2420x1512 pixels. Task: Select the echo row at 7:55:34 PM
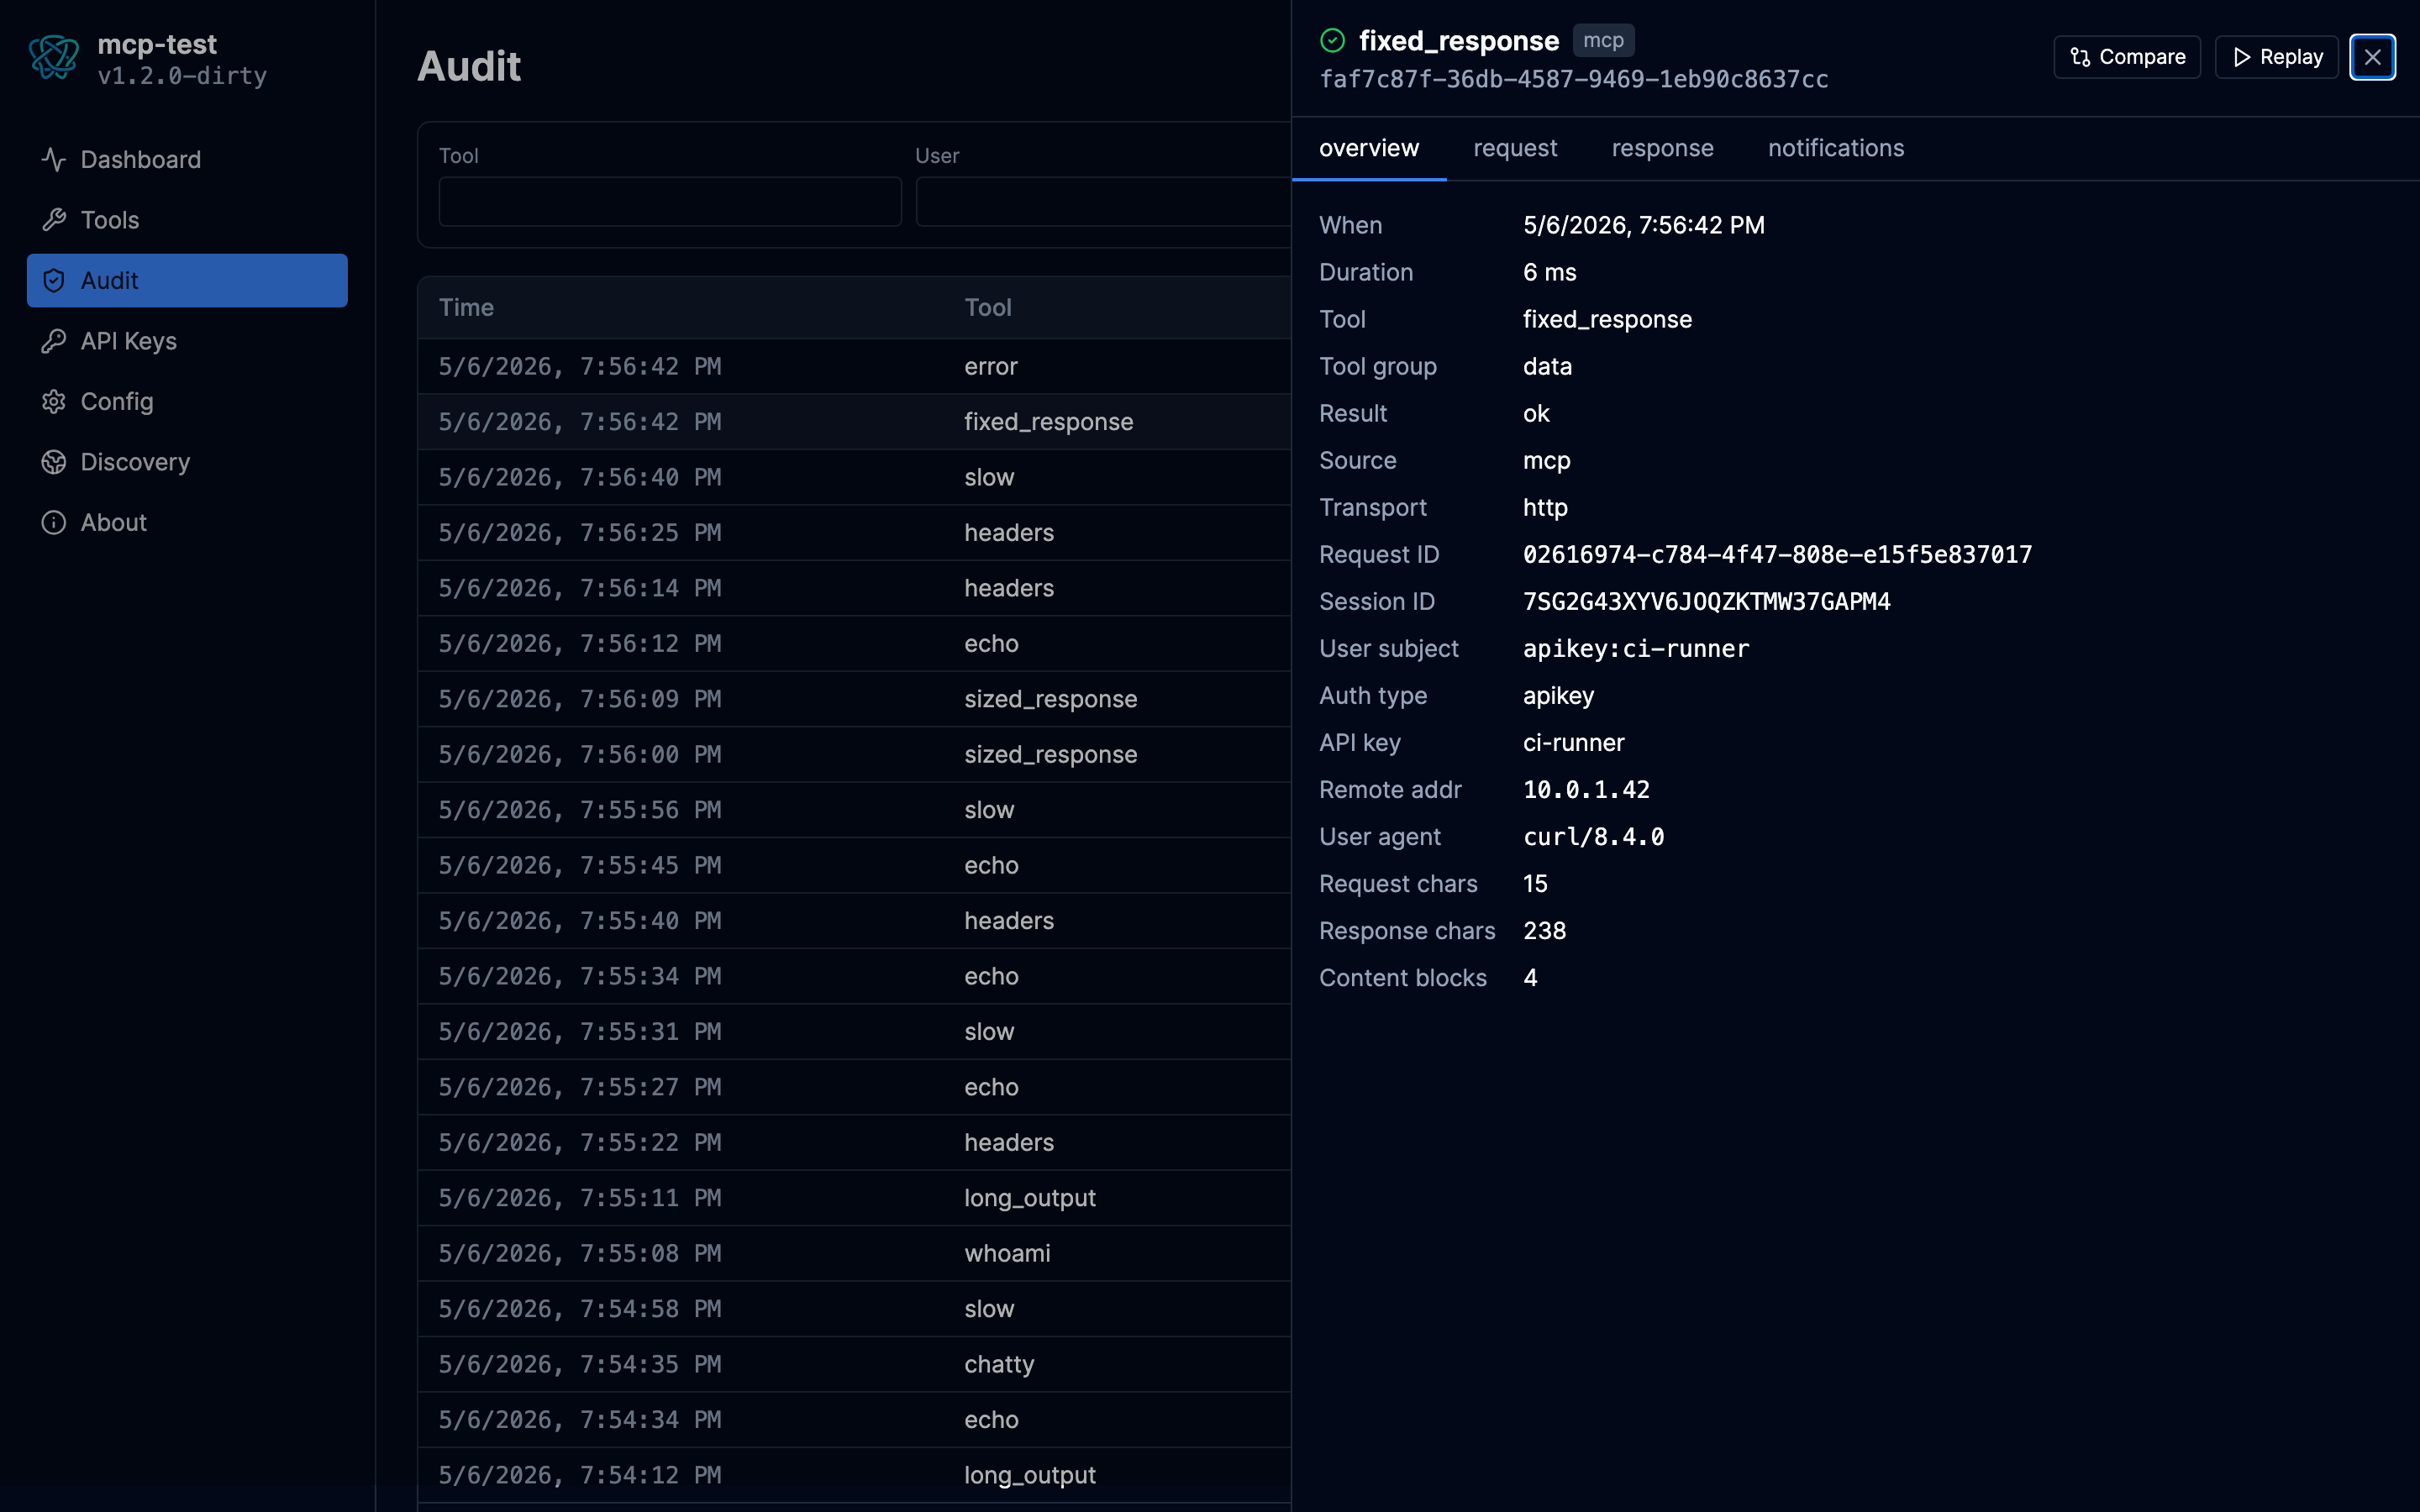pyautogui.click(x=854, y=977)
